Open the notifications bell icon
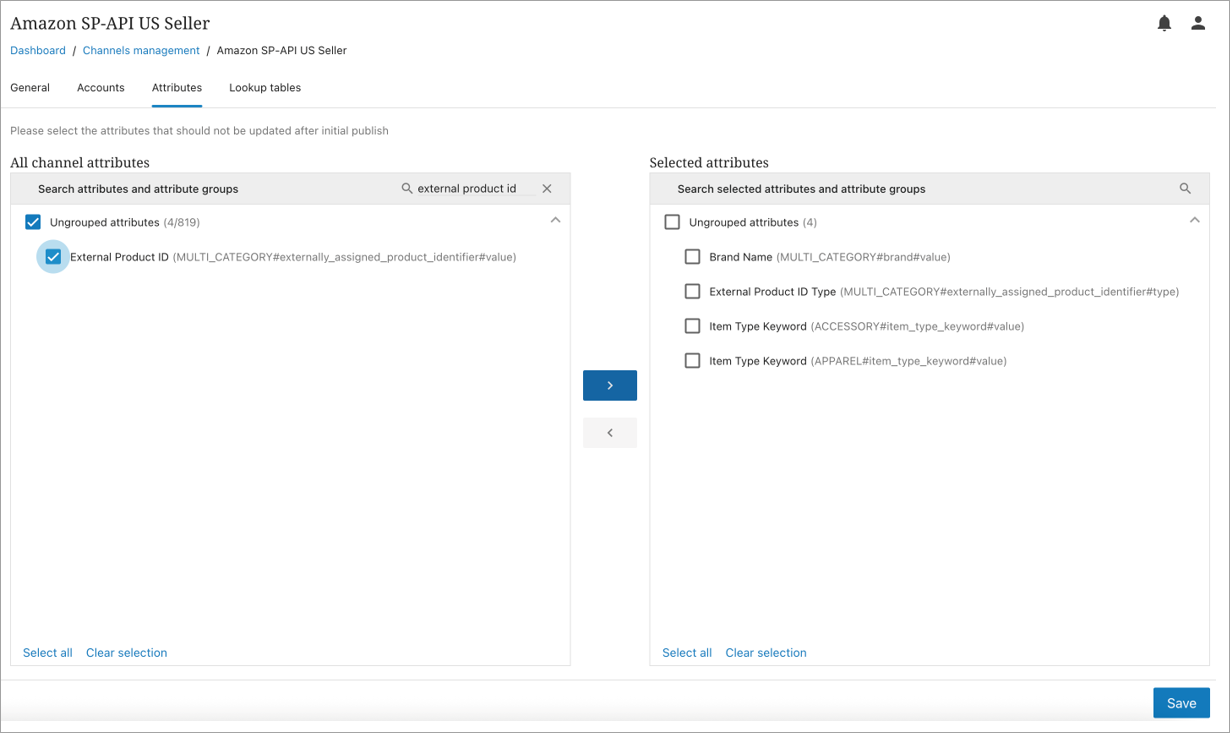This screenshot has width=1230, height=733. point(1164,23)
